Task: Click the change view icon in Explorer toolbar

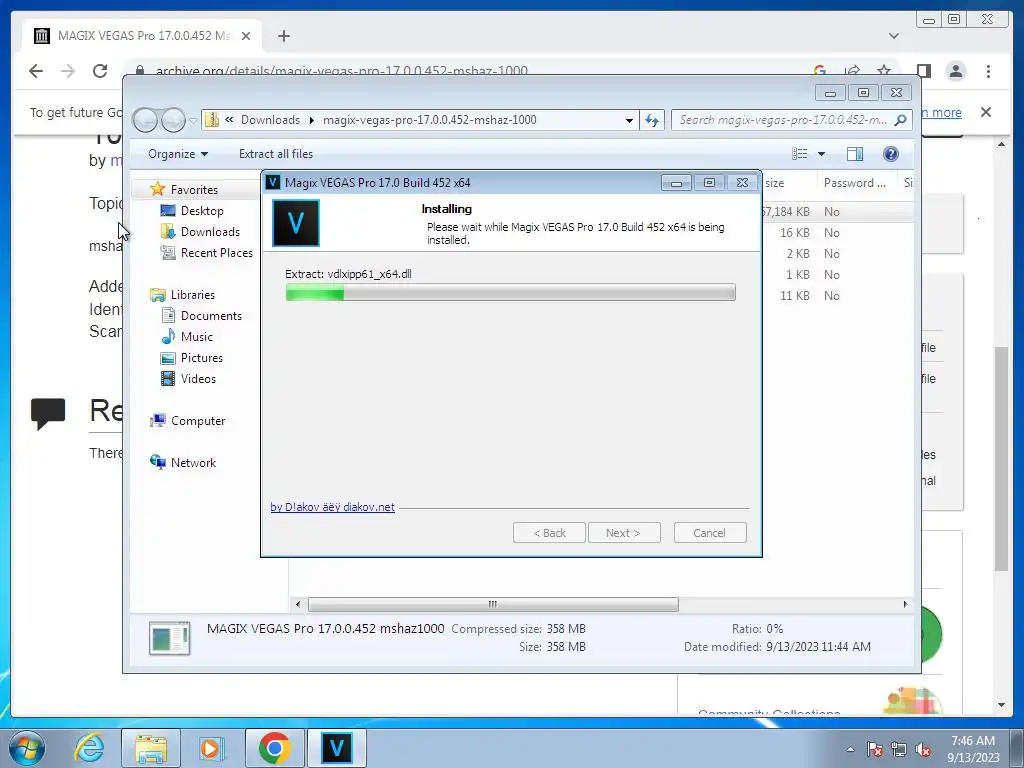Action: (800, 154)
